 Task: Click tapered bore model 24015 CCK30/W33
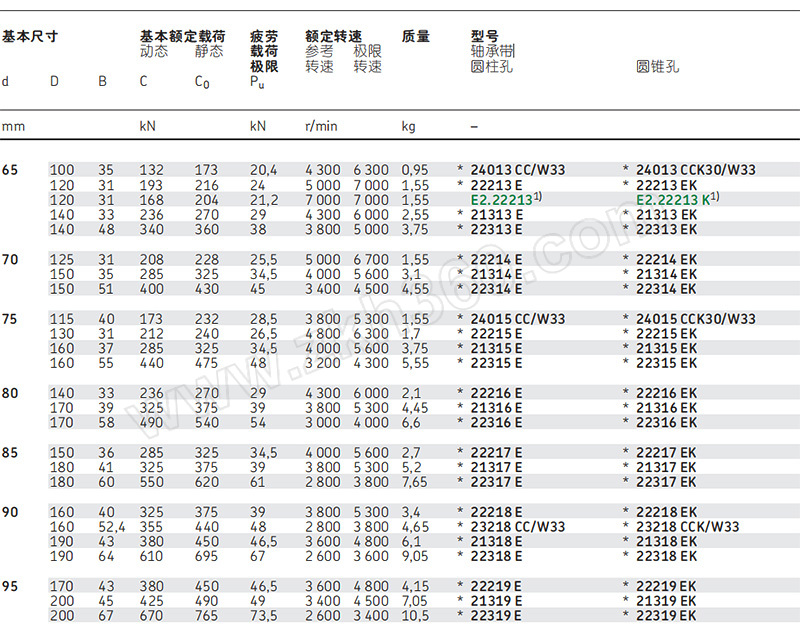pos(696,319)
